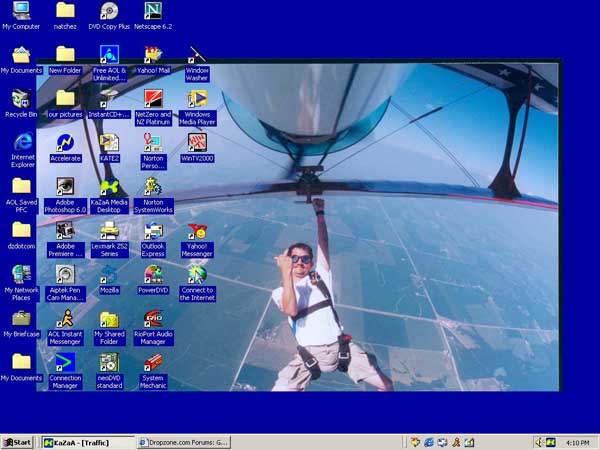Image resolution: width=600 pixels, height=450 pixels.
Task: Click the Start button on taskbar
Action: tap(17, 442)
